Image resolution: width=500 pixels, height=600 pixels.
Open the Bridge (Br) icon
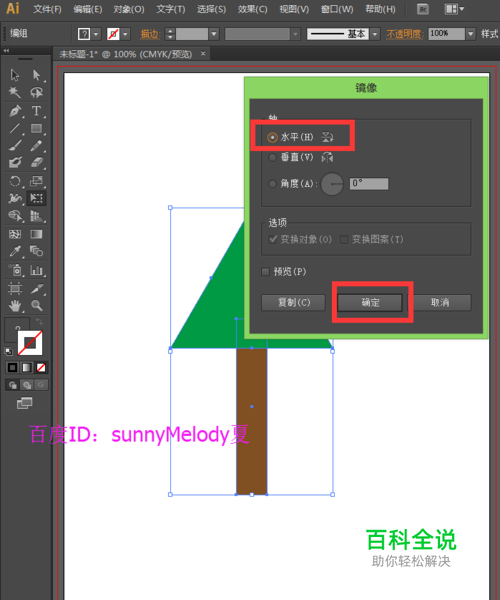tap(422, 9)
